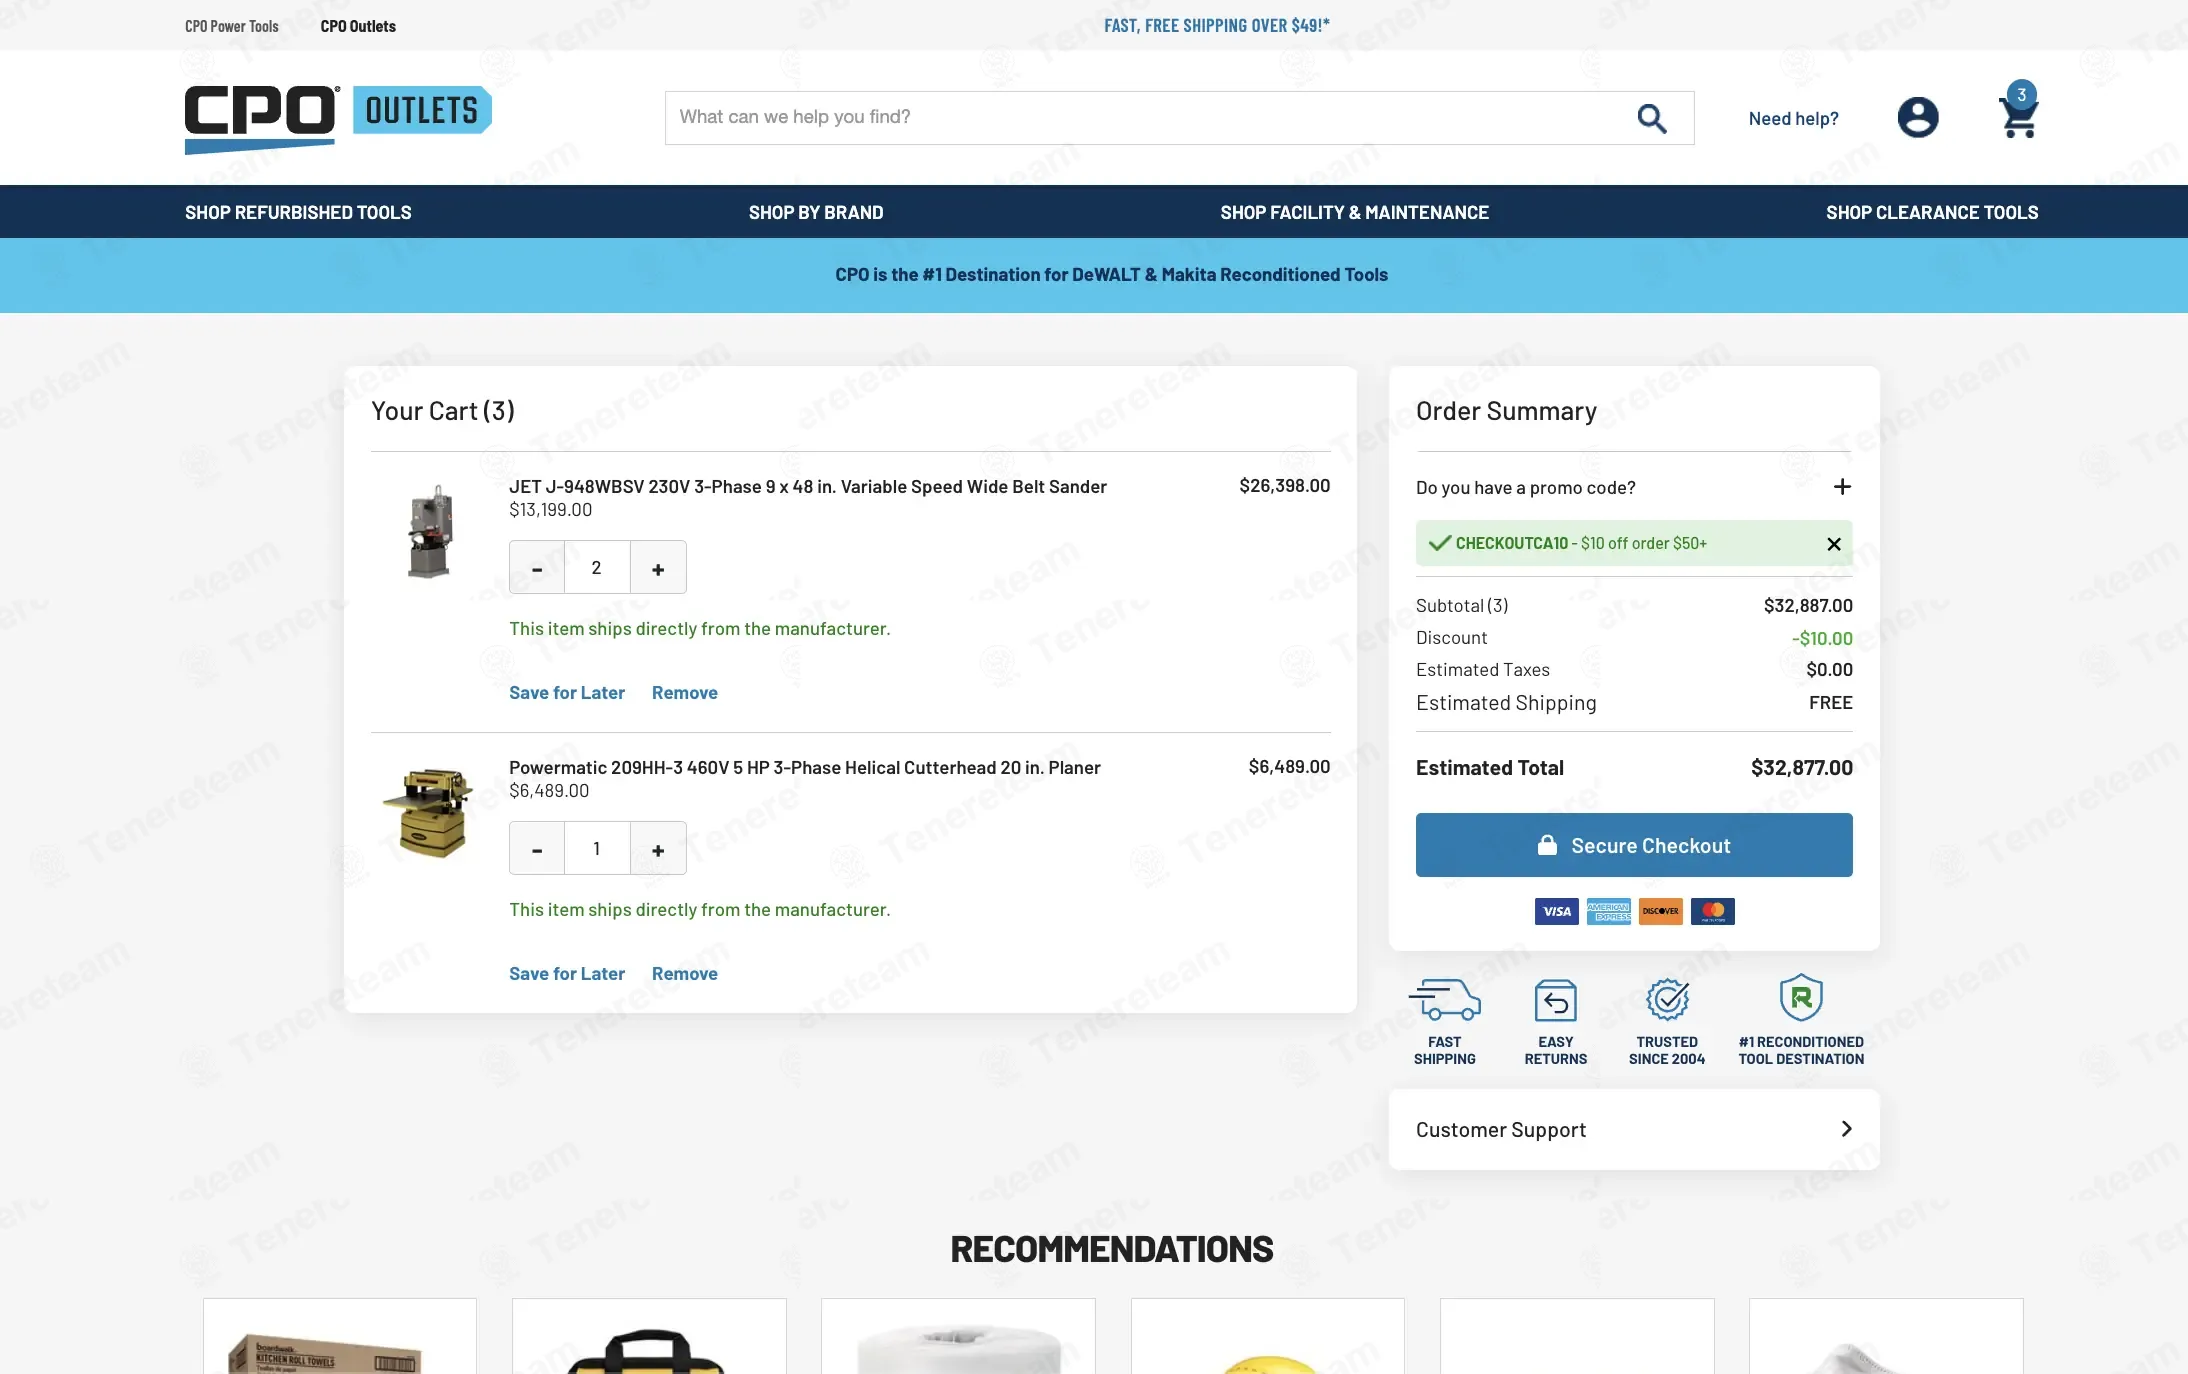Image resolution: width=2188 pixels, height=1374 pixels.
Task: Save the Powermatic planer for later
Action: pos(567,974)
